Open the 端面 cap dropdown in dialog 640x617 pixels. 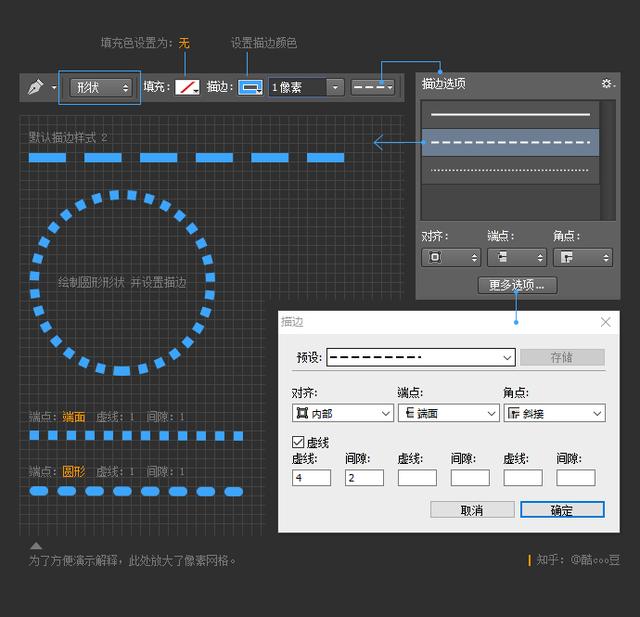(449, 413)
